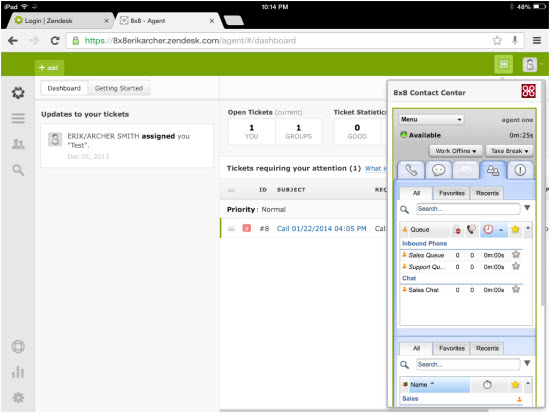Select the Favorites tab in queue list
This screenshot has height=413, width=550.
451,193
